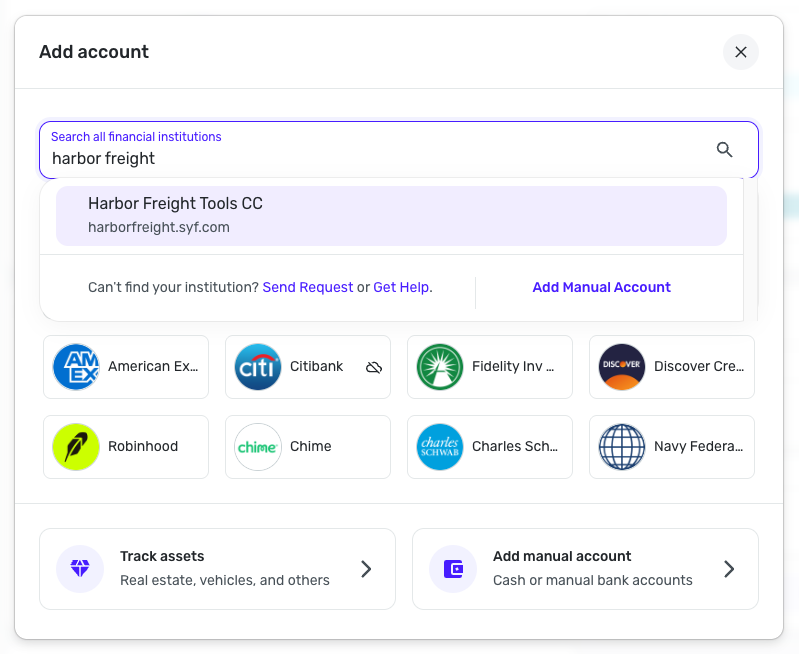The width and height of the screenshot is (799, 654).
Task: Click the Citibank logo icon
Action: click(258, 367)
